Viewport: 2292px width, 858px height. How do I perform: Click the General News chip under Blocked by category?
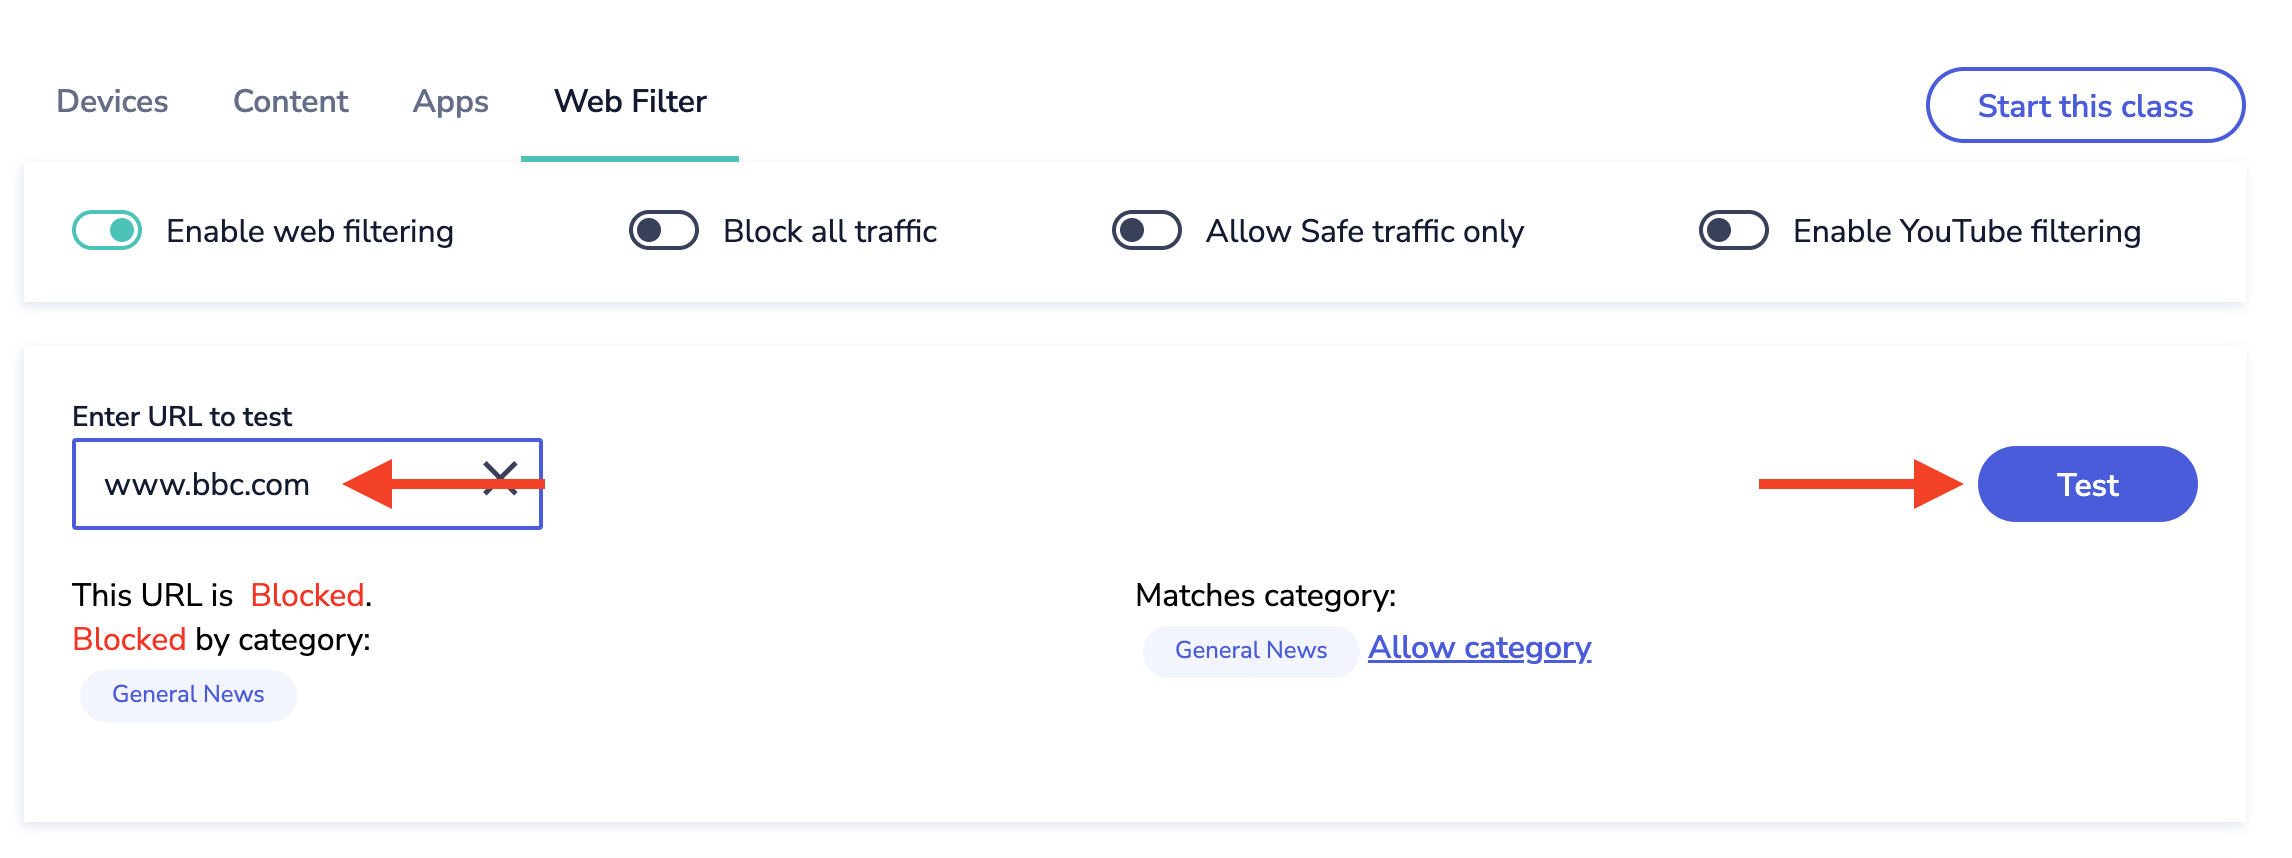188,695
